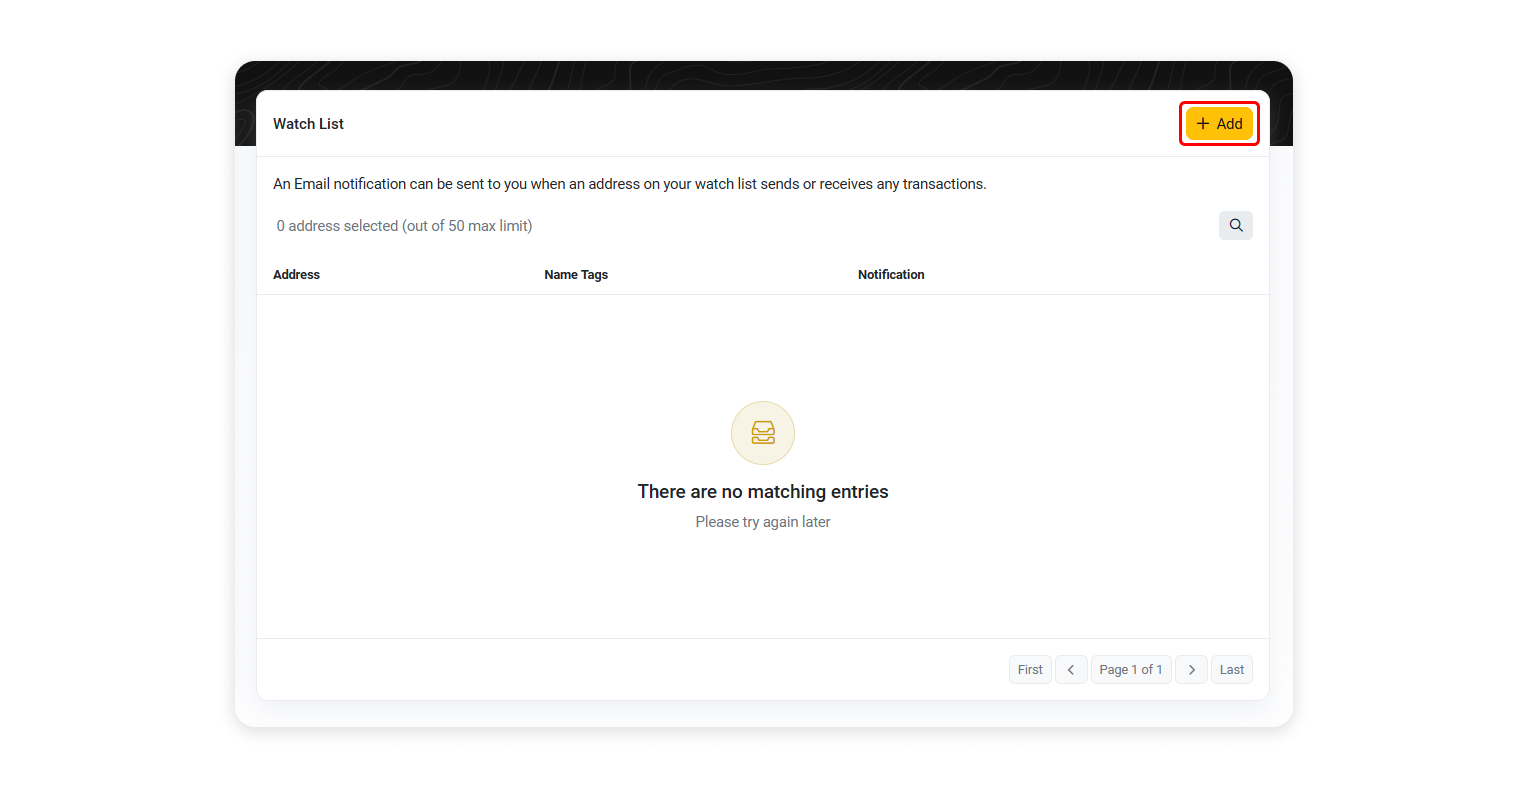The image size is (1528, 788).
Task: Click the Add button
Action: coord(1219,124)
